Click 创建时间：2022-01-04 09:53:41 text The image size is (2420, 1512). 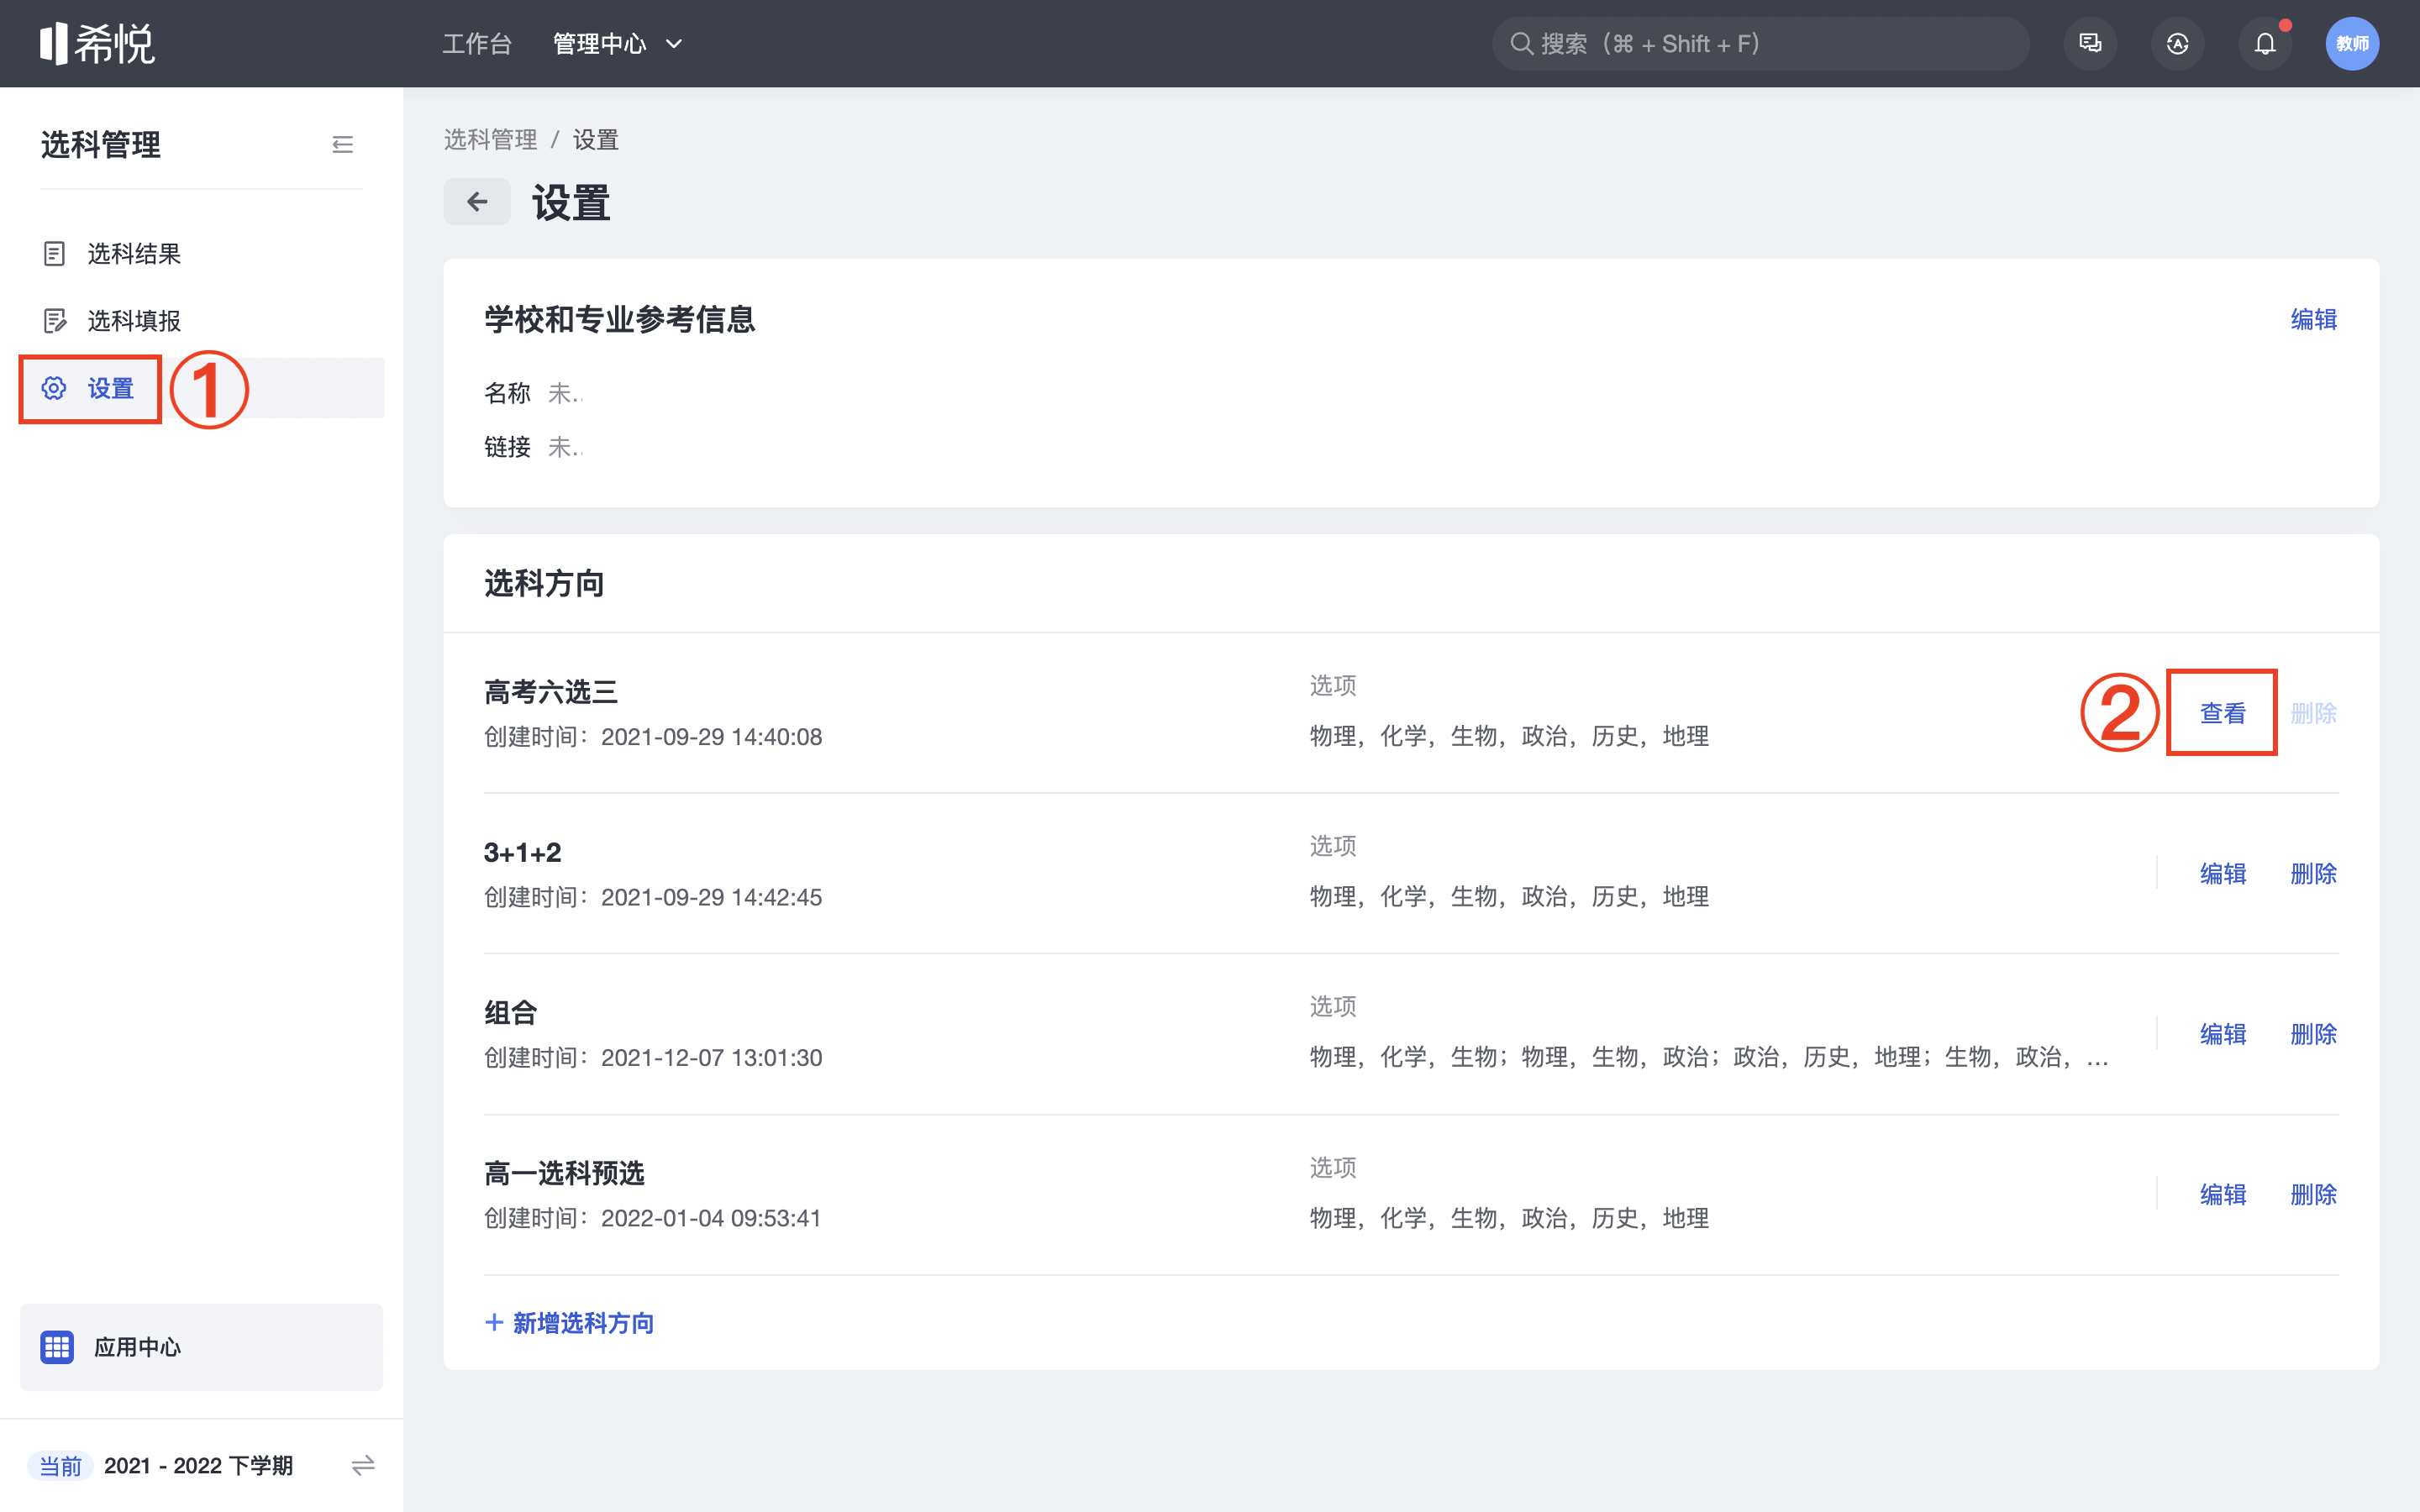coord(653,1219)
